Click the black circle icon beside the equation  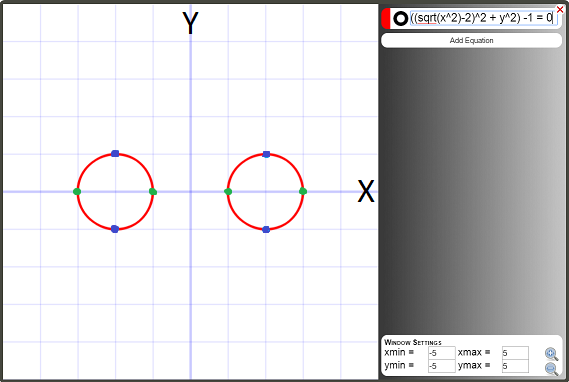click(401, 19)
